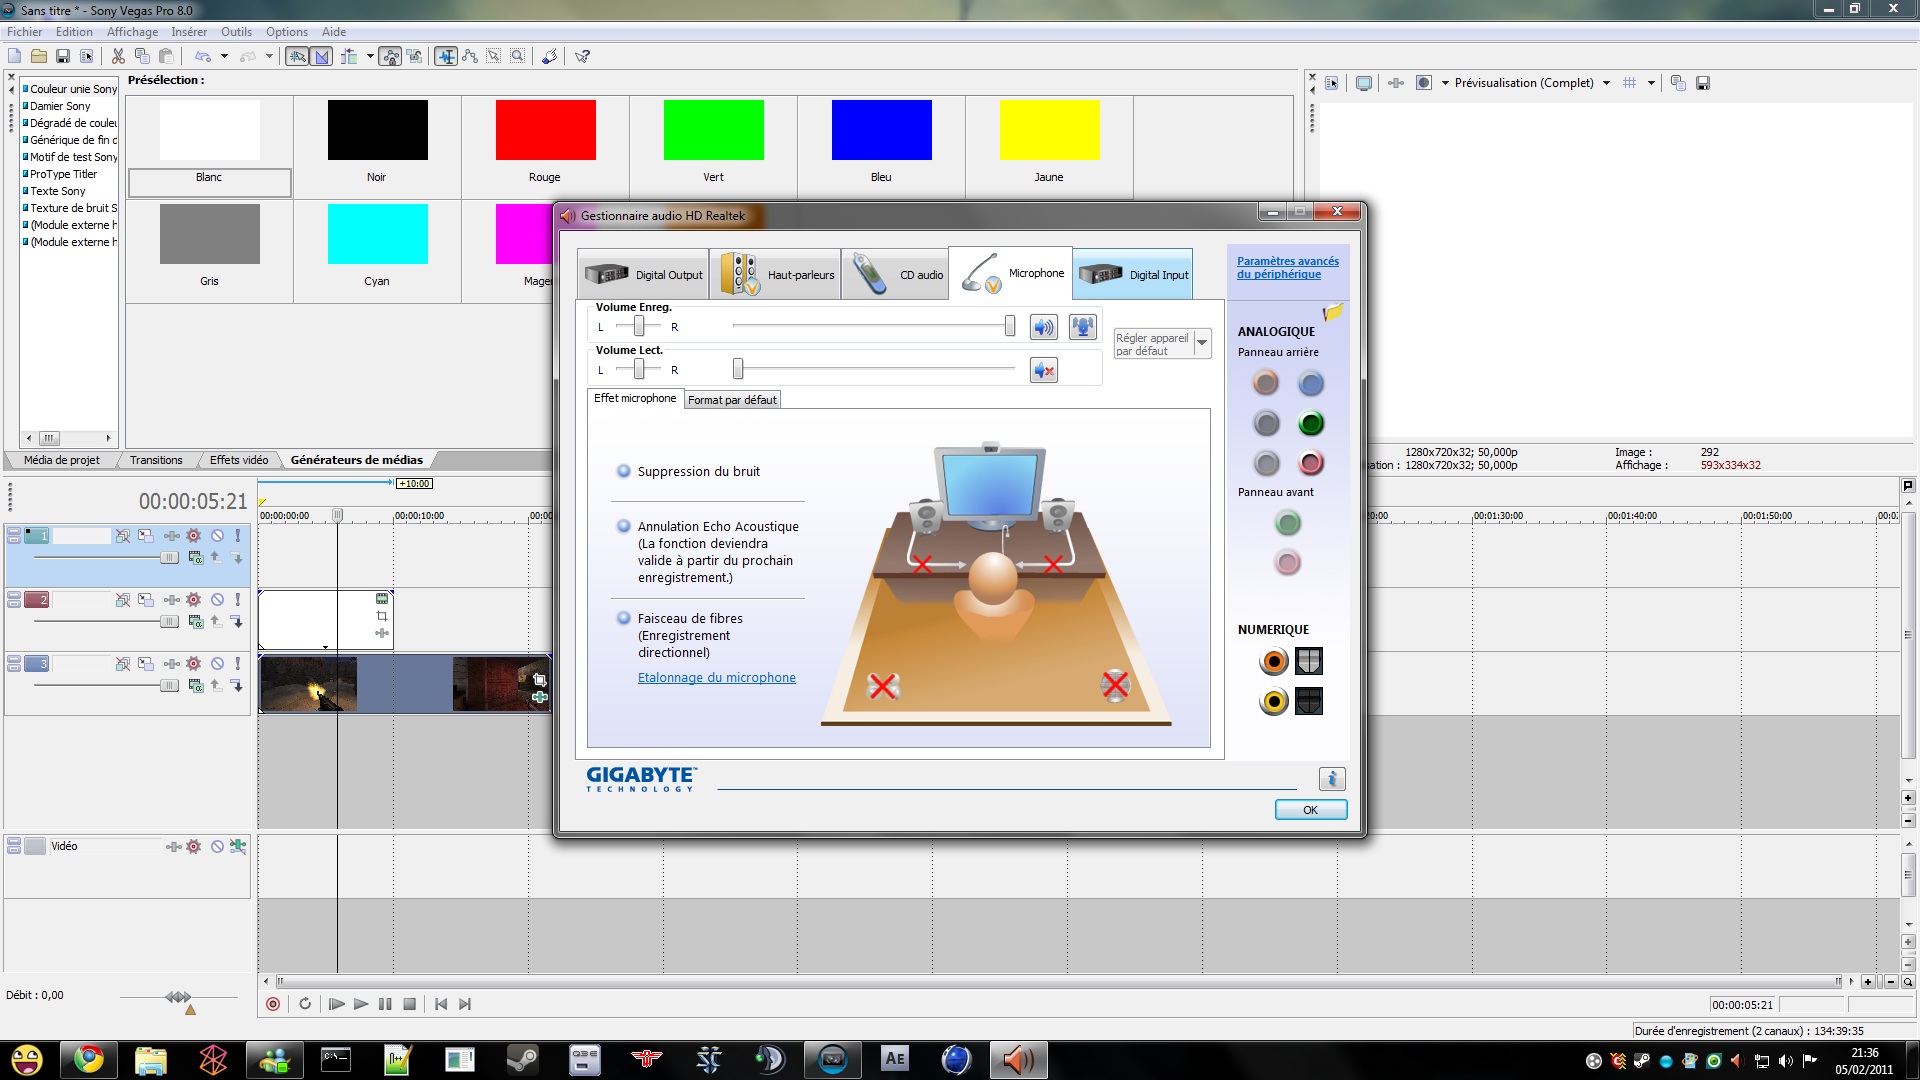
Task: Switch to the Transitions tab
Action: [x=156, y=460]
